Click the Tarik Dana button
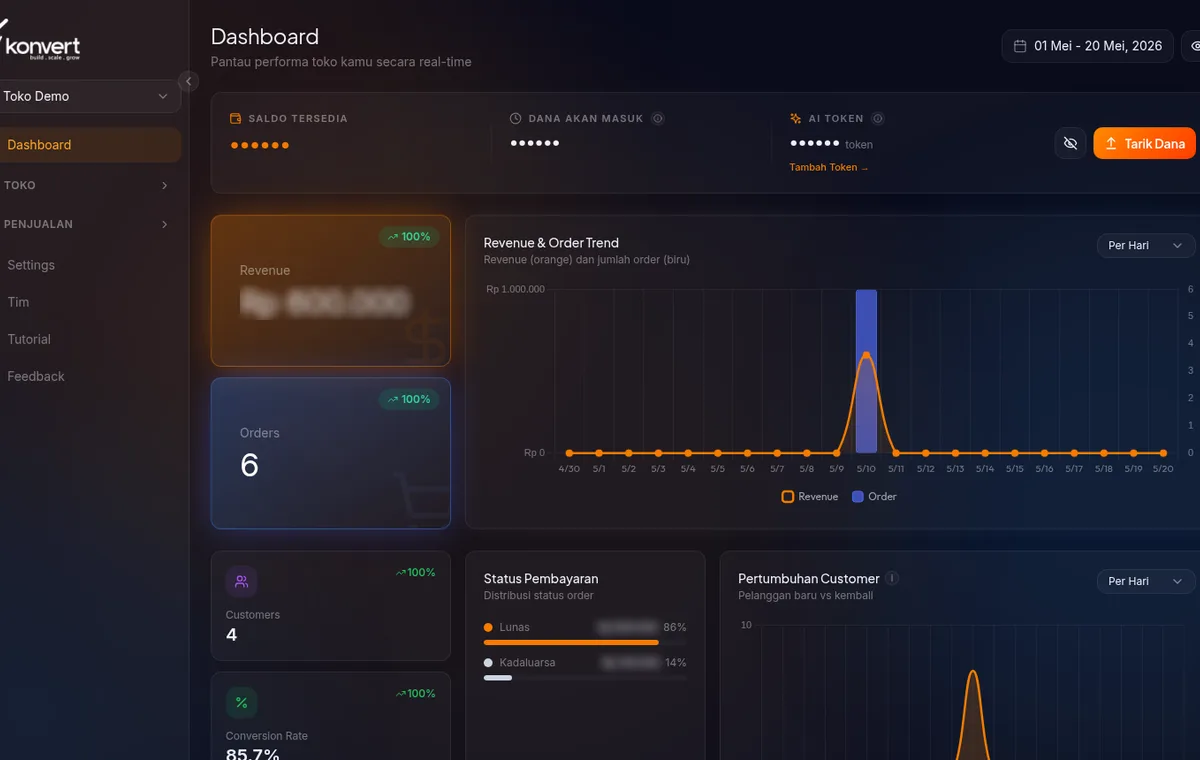 pyautogui.click(x=1145, y=144)
